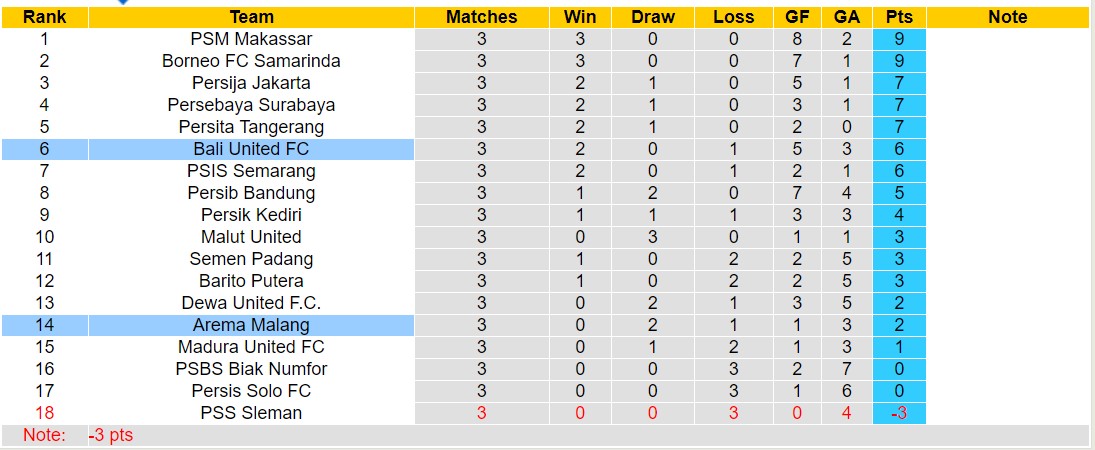Image resolution: width=1095 pixels, height=450 pixels.
Task: Open the Persib Bandung team link
Action: (x=251, y=193)
